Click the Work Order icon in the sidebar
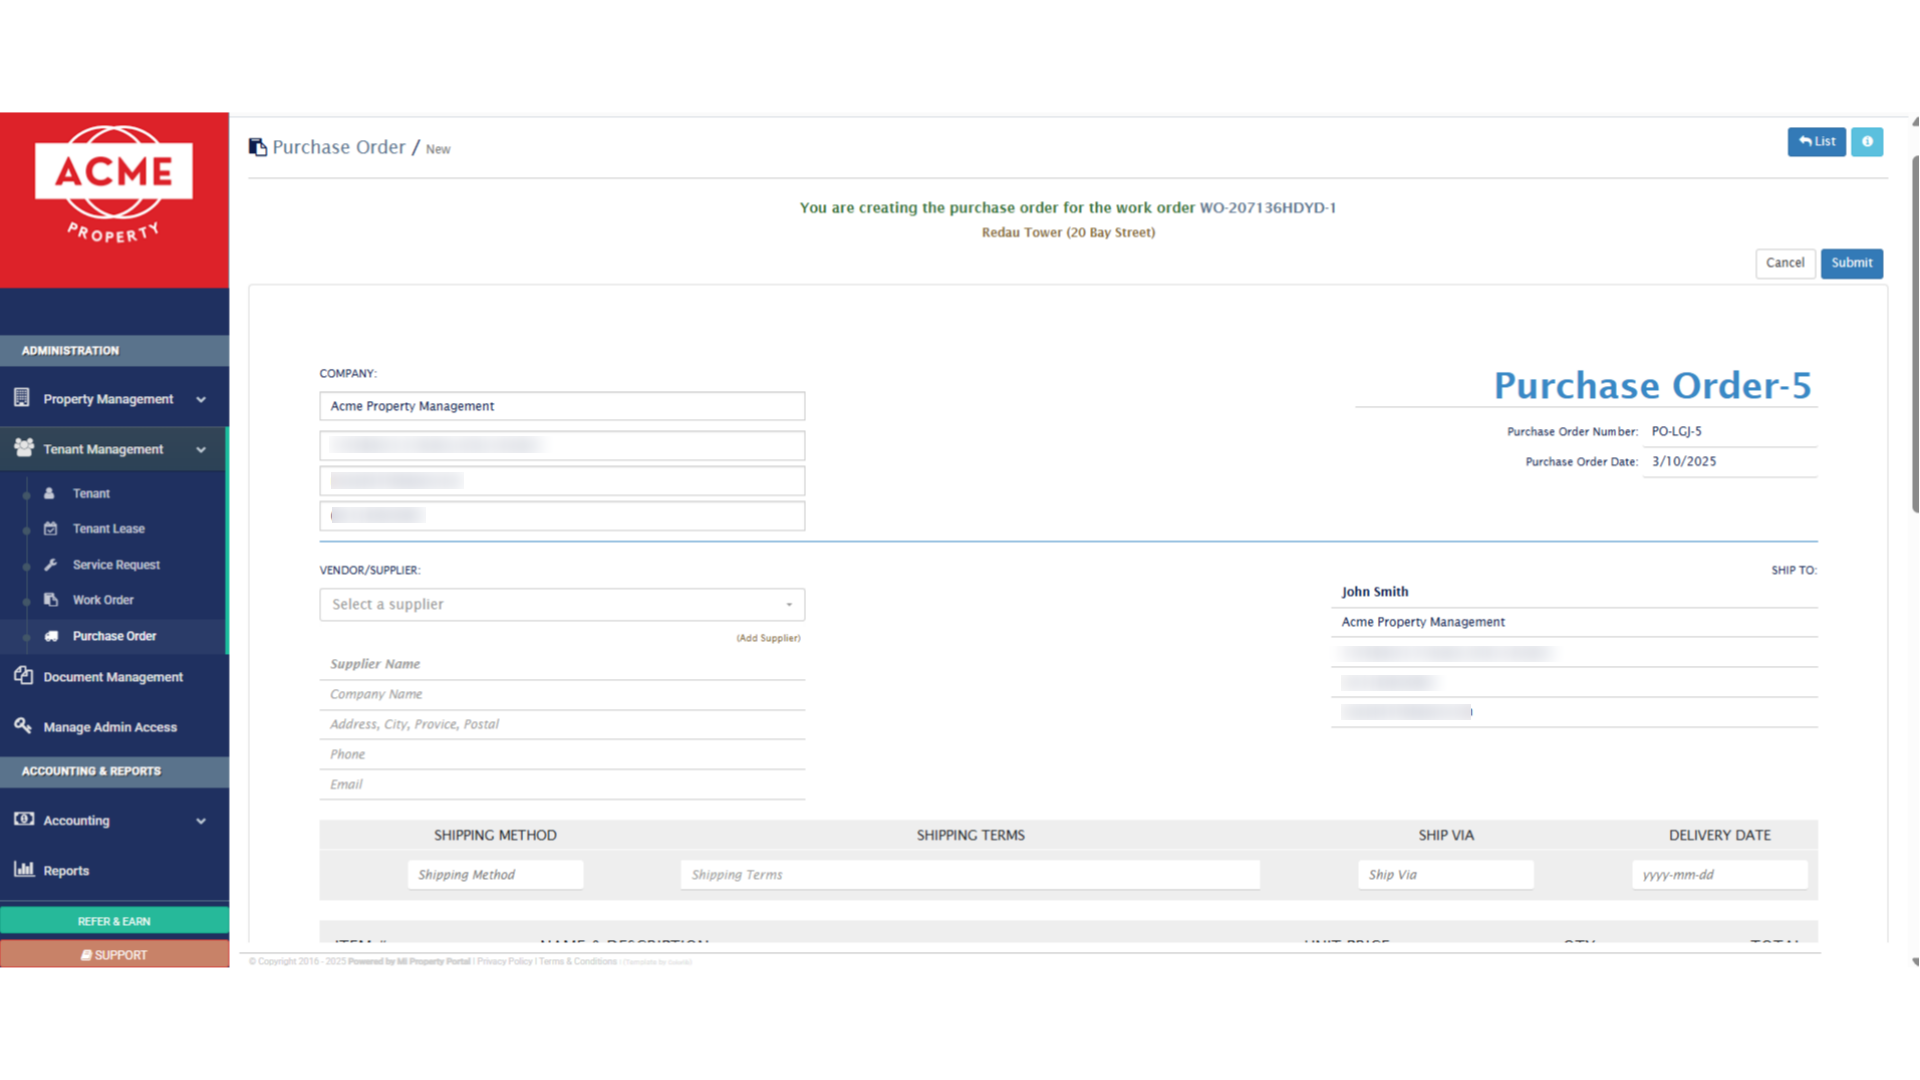Screen dimensions: 1920x1080 50,600
